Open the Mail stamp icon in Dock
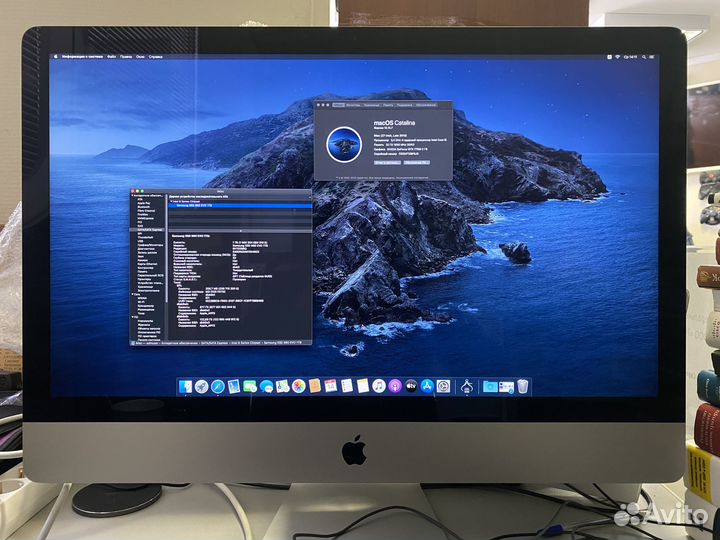Image resolution: width=720 pixels, height=540 pixels. click(x=233, y=386)
